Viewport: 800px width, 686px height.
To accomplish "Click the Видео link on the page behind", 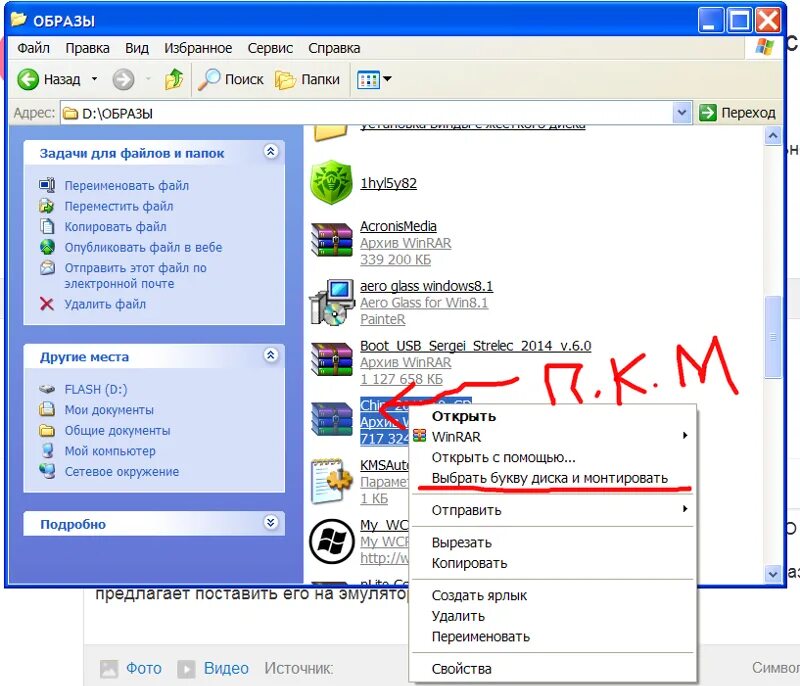I will 226,668.
